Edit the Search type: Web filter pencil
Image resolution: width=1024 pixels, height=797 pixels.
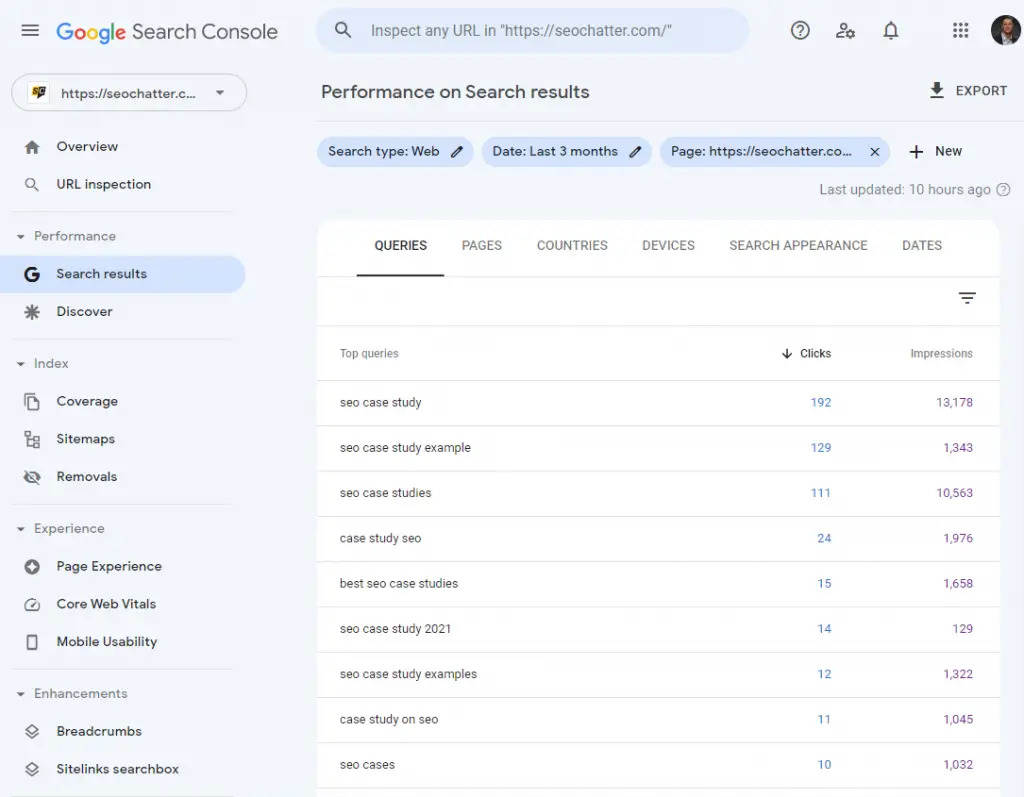[456, 152]
